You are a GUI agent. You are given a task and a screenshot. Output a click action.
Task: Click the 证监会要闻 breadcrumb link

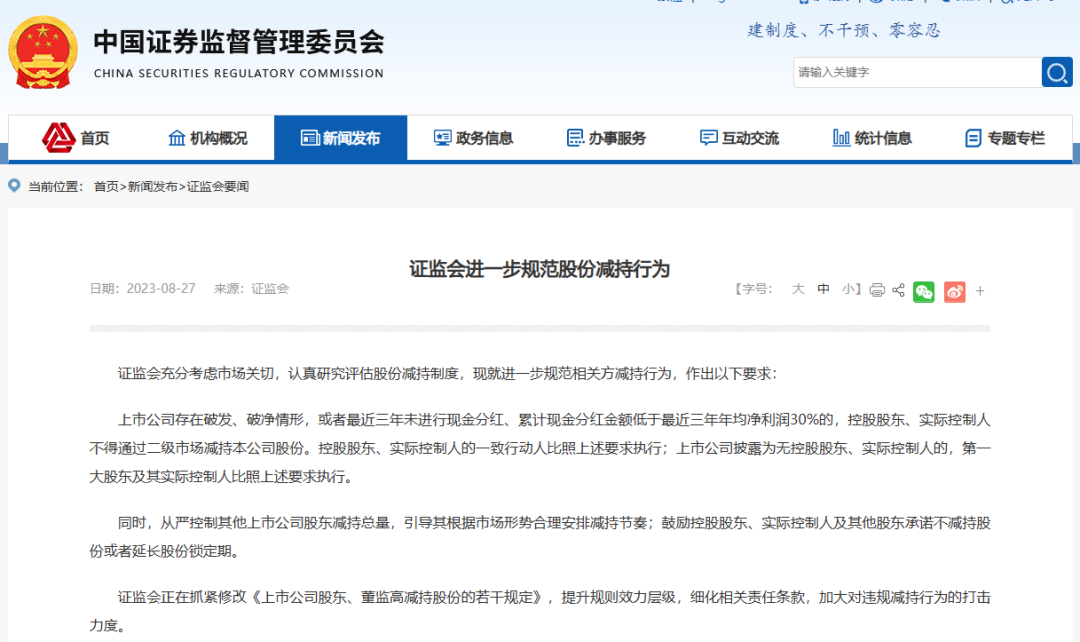click(218, 187)
